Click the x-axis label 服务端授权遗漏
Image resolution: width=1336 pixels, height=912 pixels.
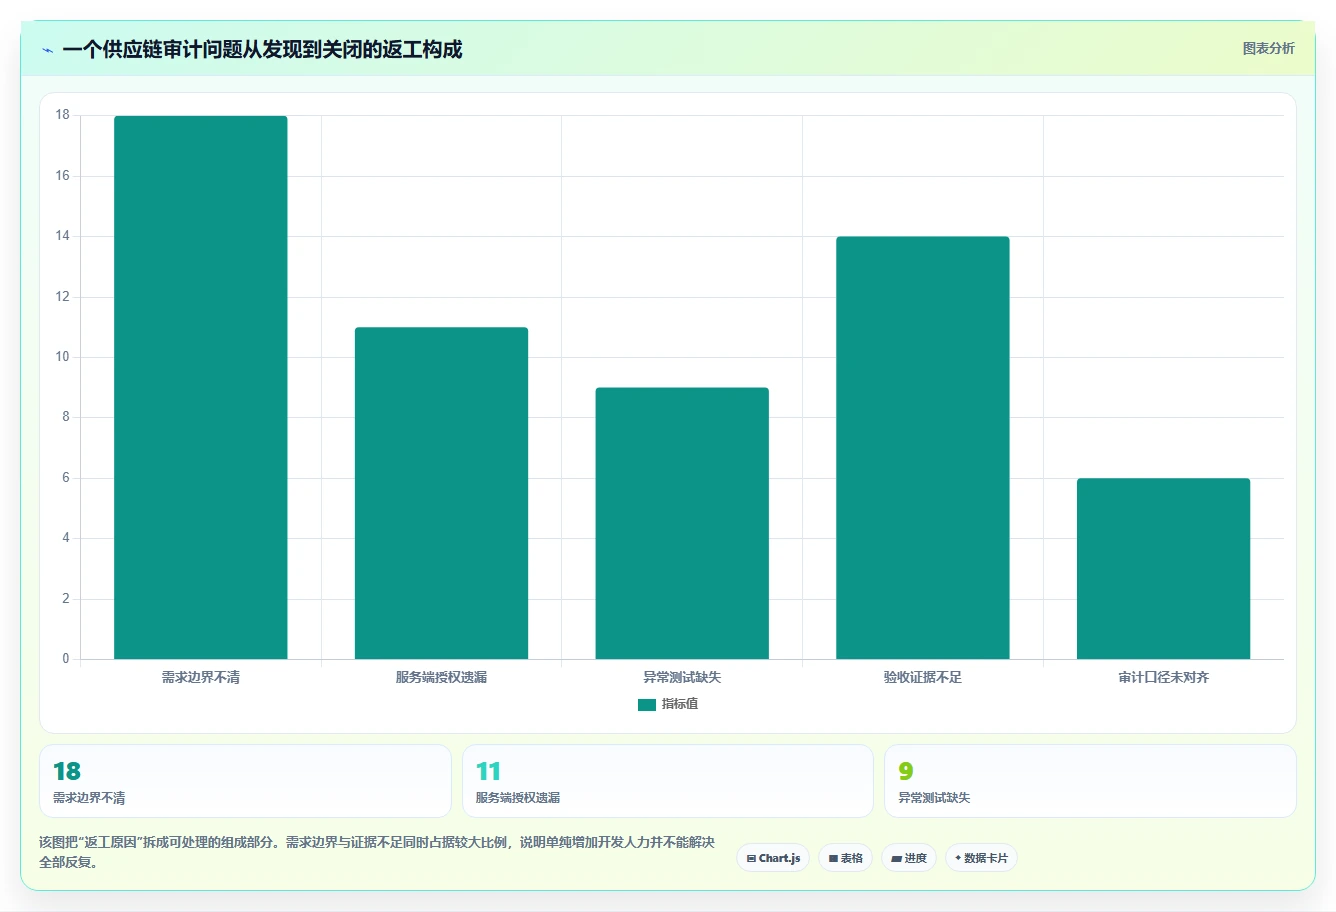(441, 677)
